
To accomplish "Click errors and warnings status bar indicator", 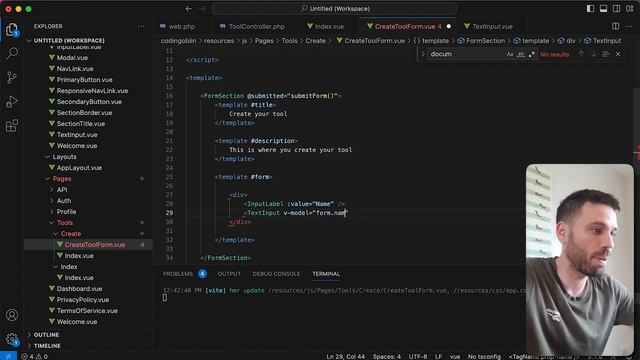I will [35, 356].
